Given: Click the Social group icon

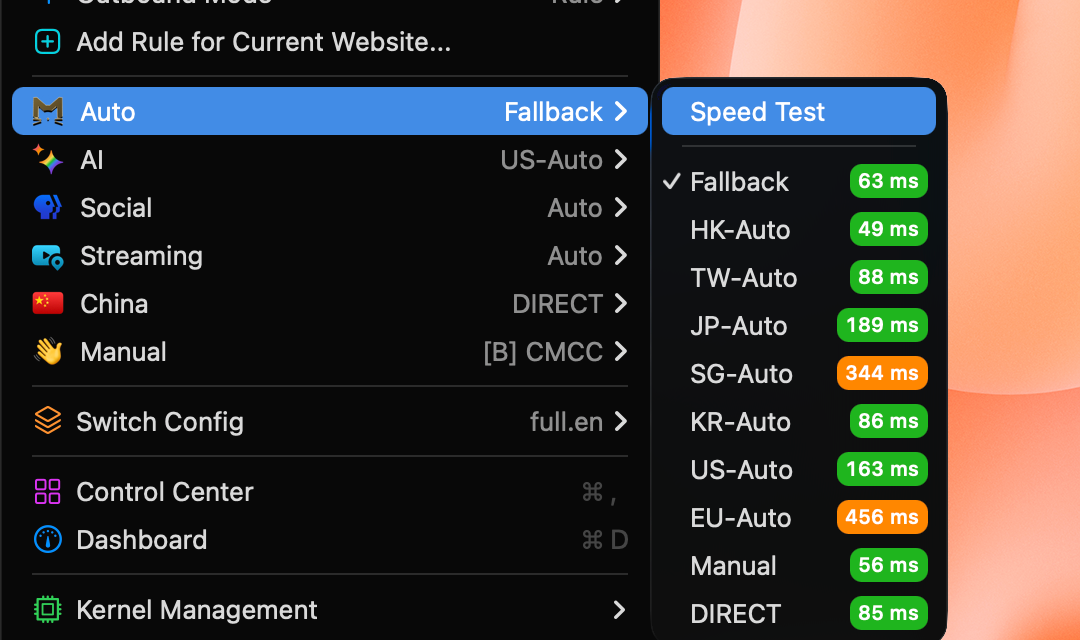Looking at the screenshot, I should [46, 207].
